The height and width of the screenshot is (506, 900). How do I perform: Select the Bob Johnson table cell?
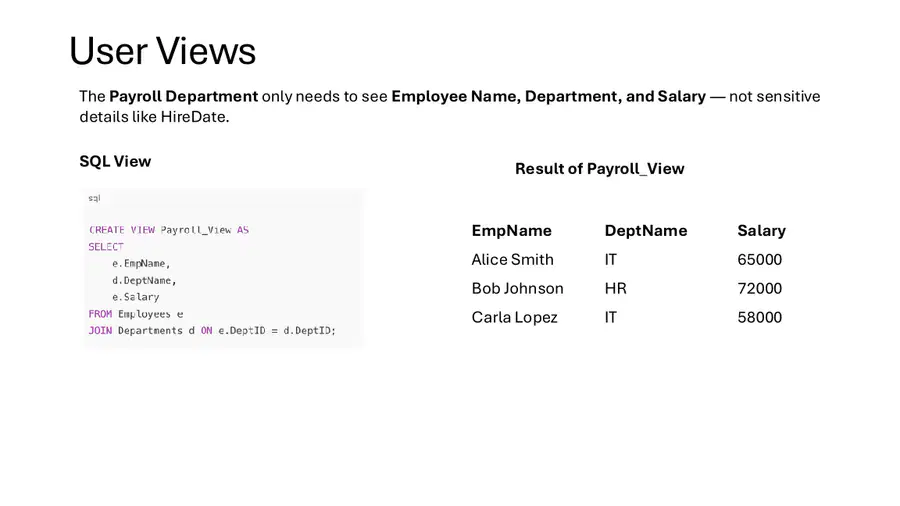tap(517, 288)
